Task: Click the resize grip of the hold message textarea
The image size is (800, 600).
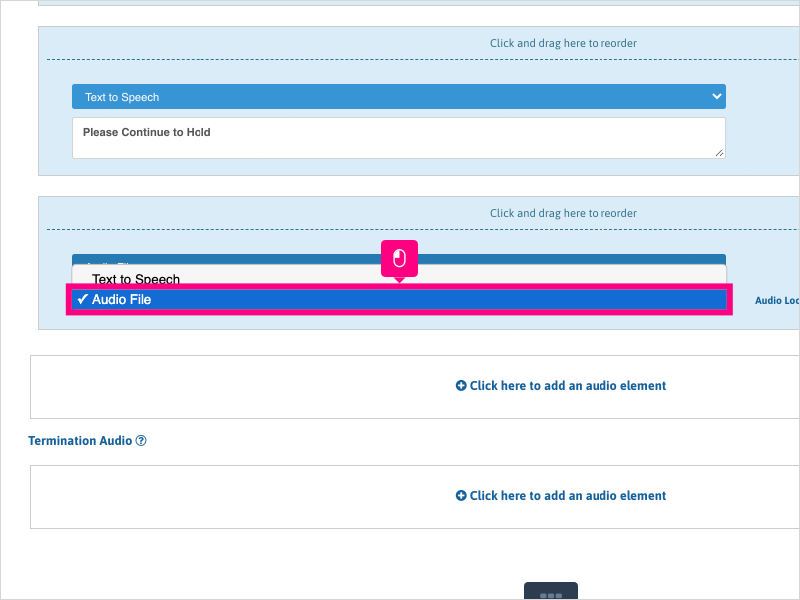Action: pyautogui.click(x=719, y=153)
